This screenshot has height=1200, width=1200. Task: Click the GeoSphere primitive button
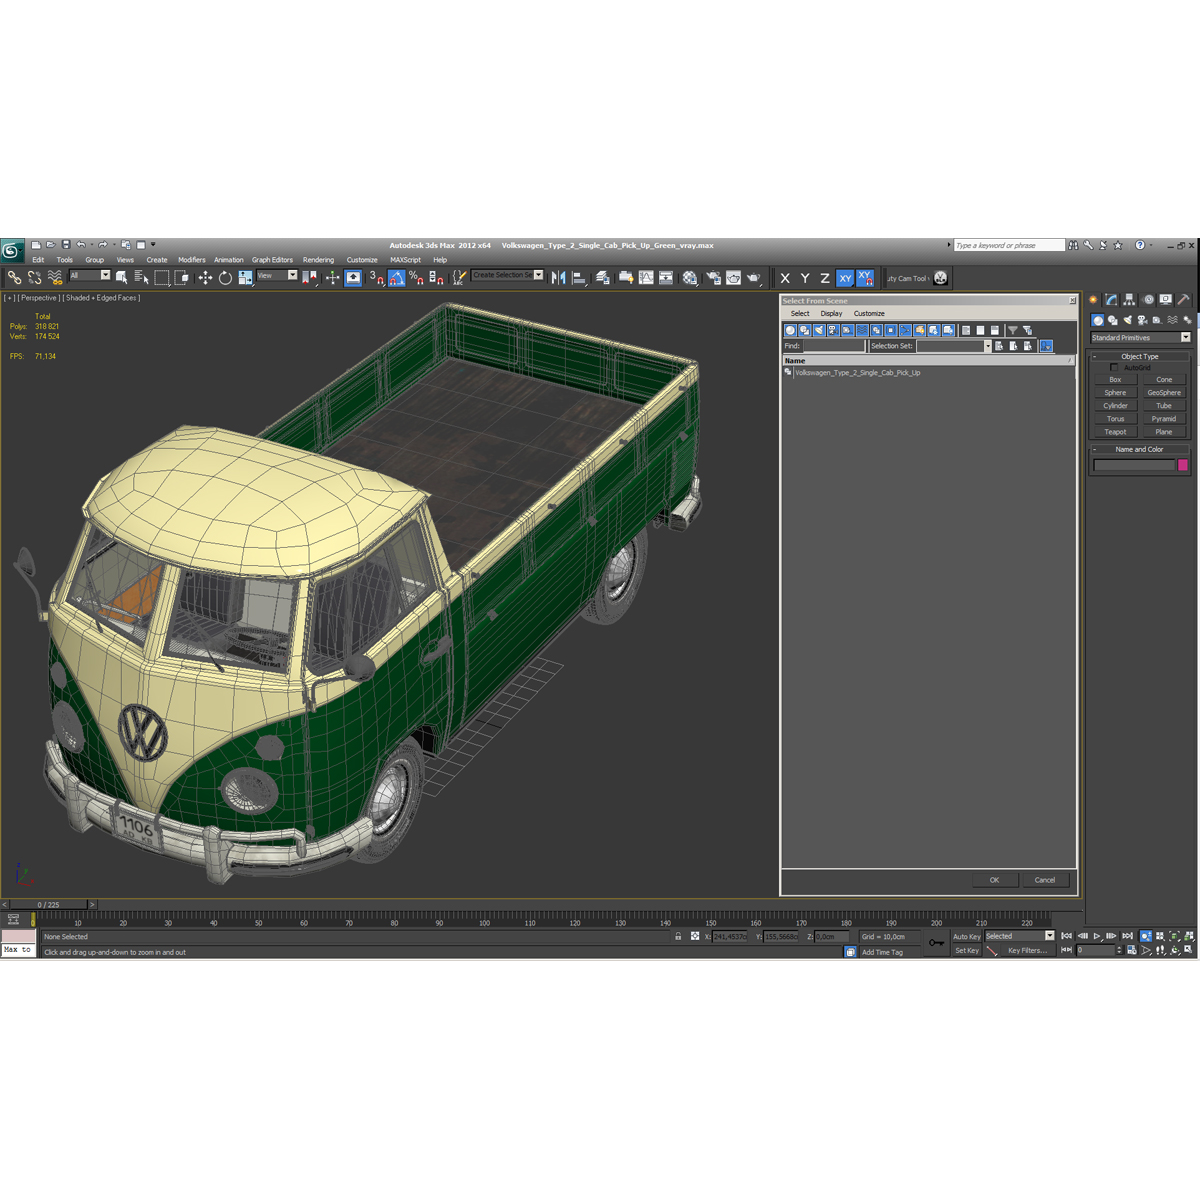1164,392
